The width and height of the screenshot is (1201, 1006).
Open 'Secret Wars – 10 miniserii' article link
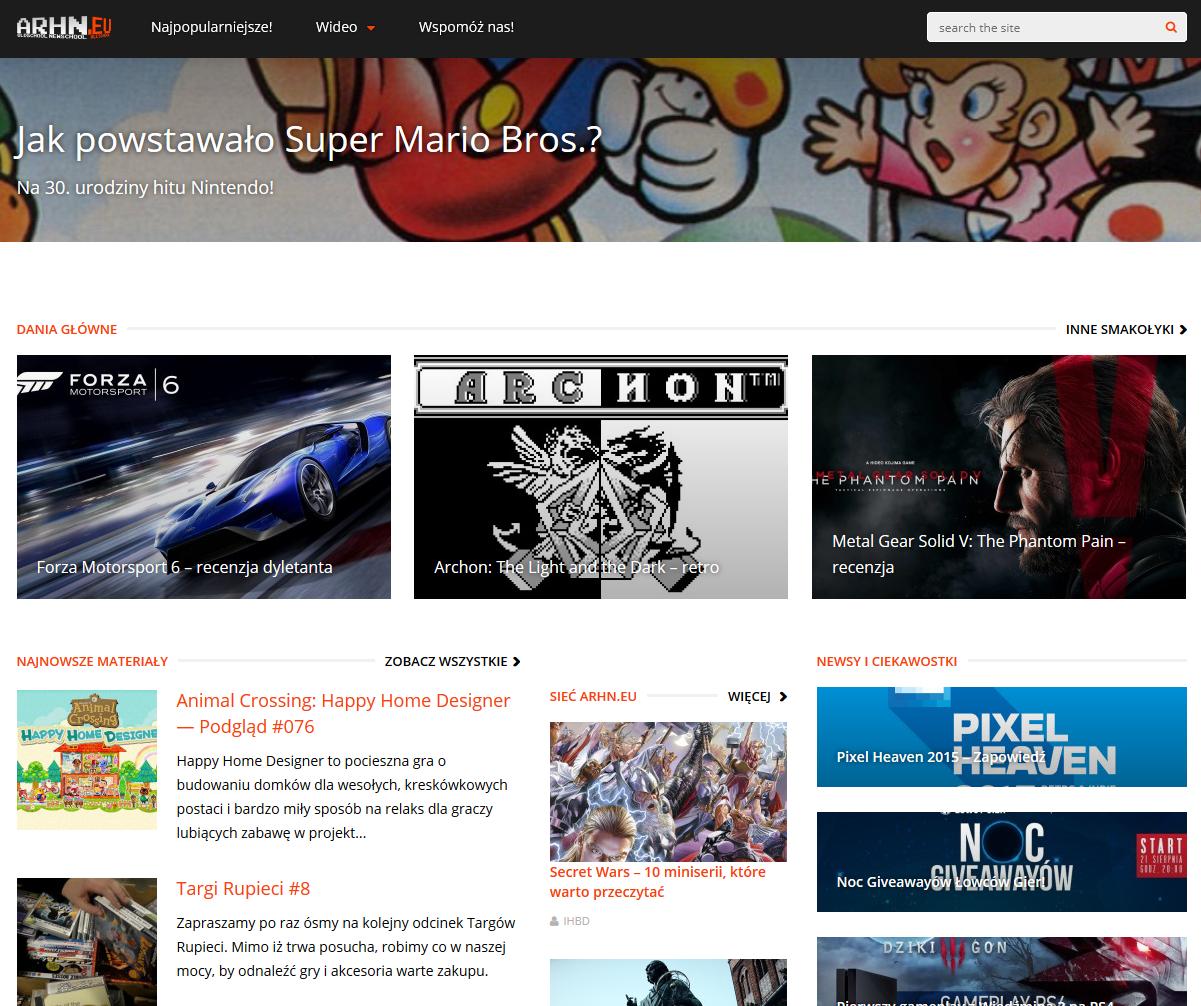pyautogui.click(x=657, y=881)
